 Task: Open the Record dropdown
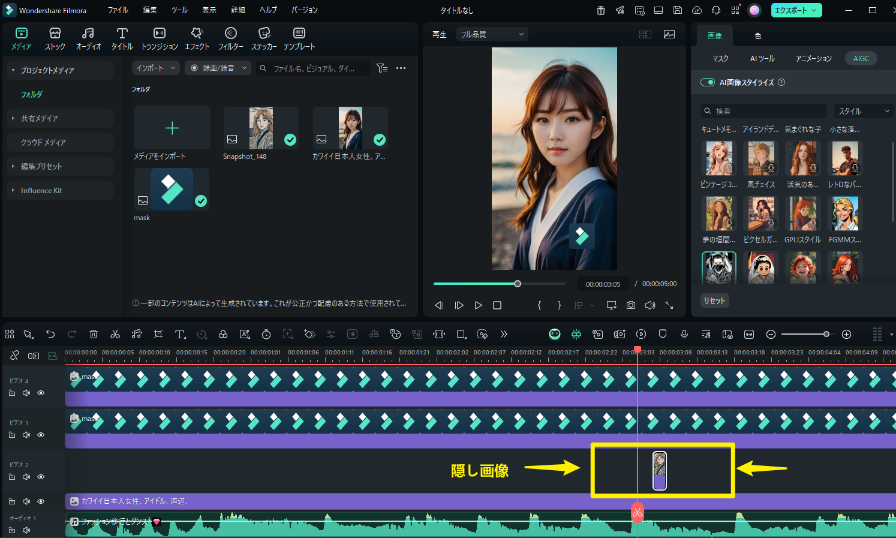click(x=218, y=68)
